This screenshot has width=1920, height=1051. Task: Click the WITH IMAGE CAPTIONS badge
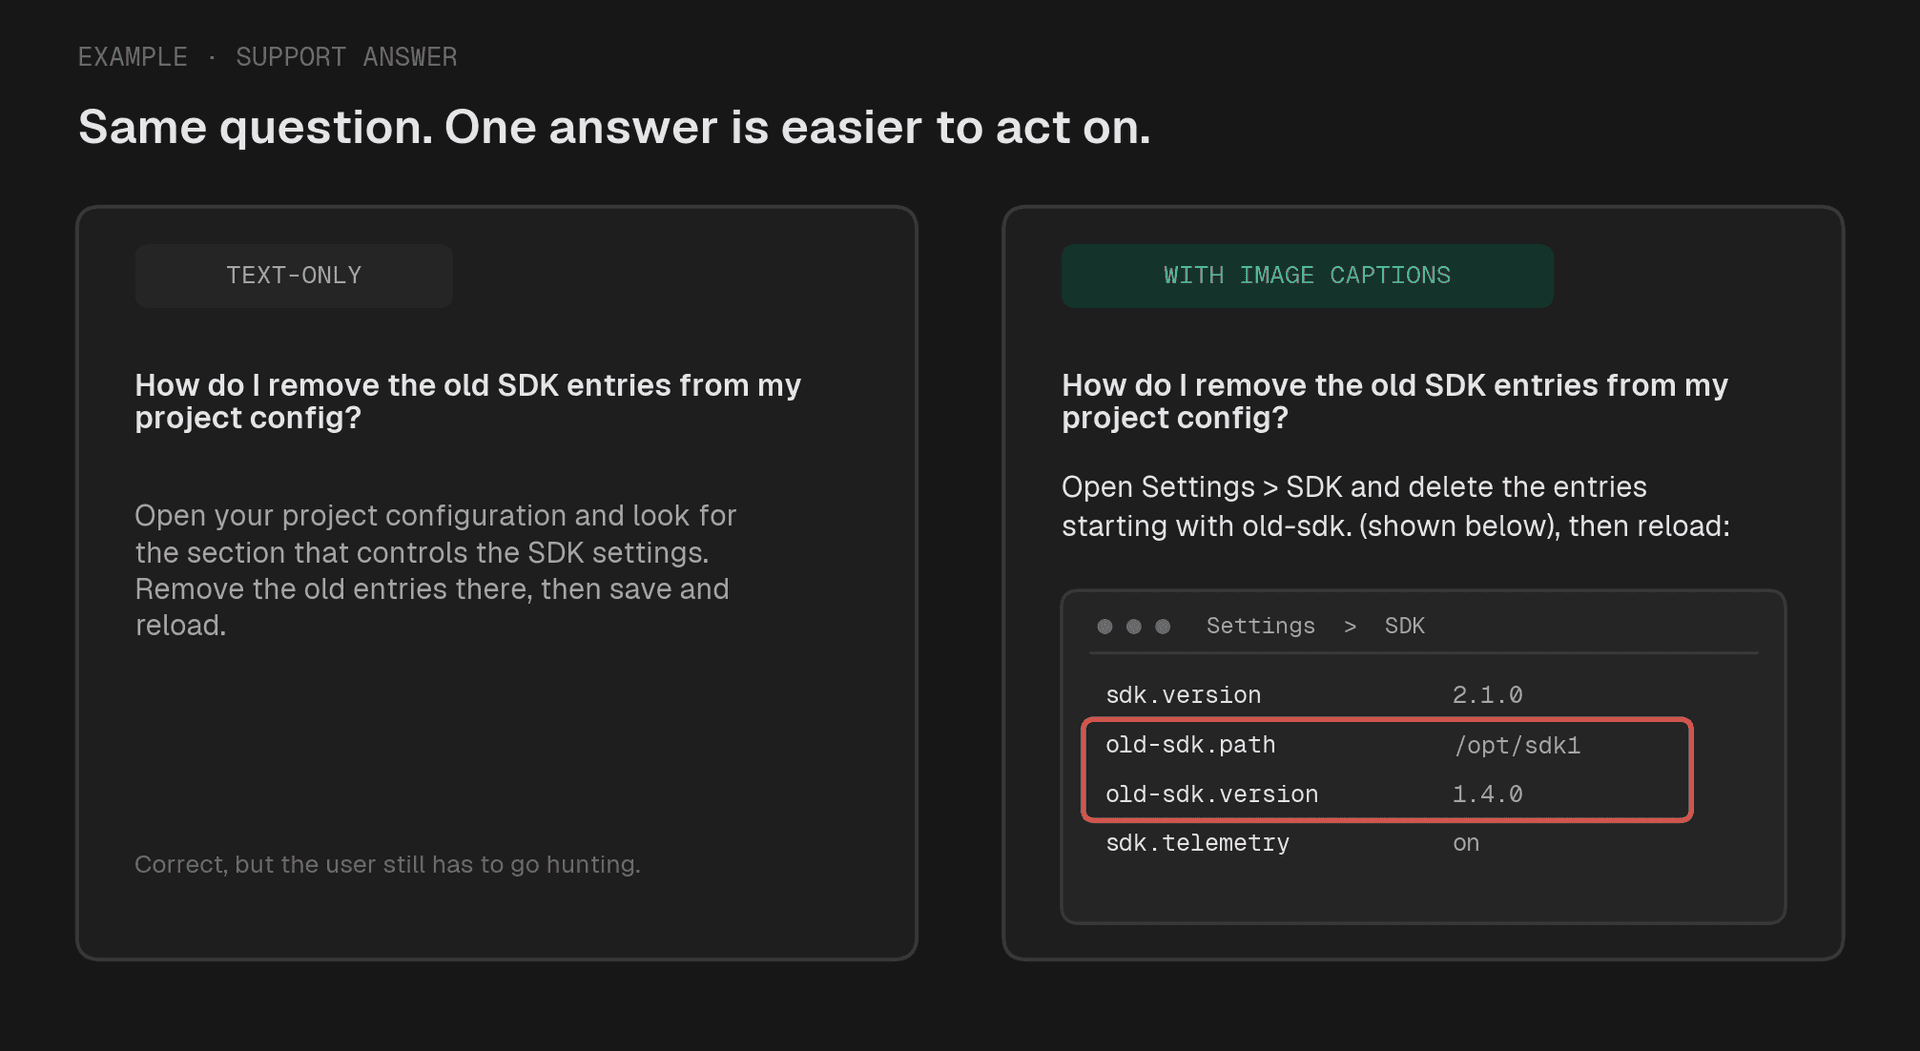[x=1307, y=276]
